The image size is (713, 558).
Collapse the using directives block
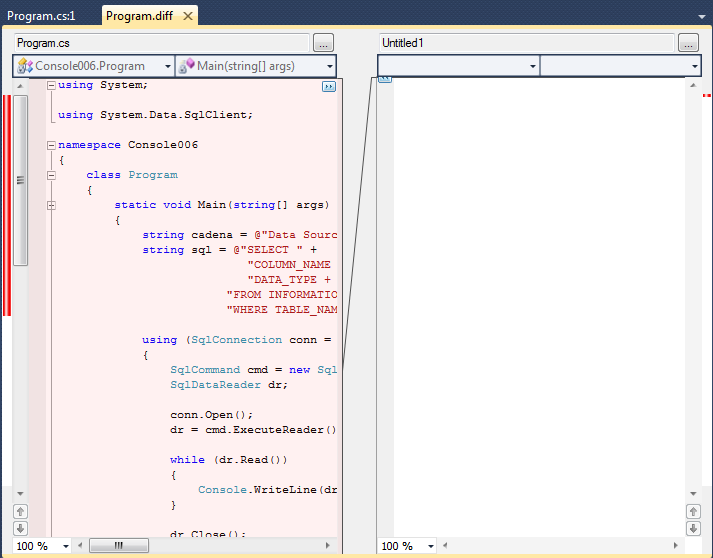tap(50, 86)
